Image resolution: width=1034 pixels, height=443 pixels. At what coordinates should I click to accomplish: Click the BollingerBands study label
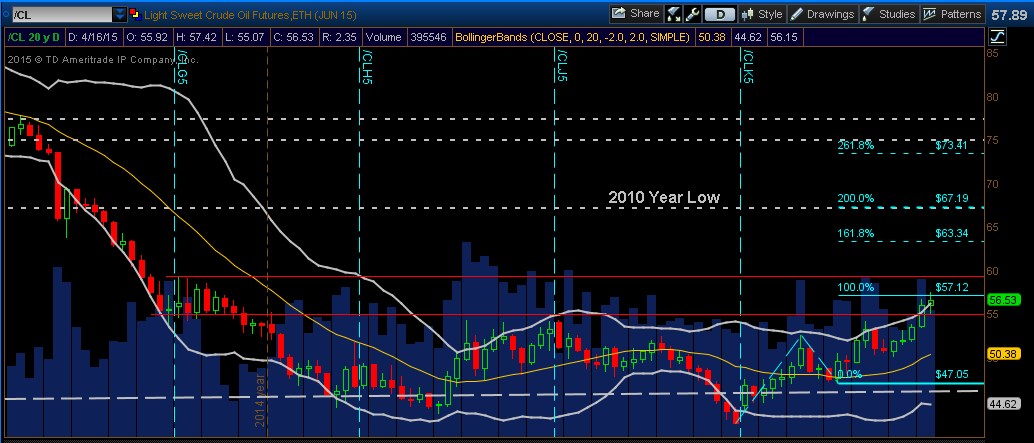572,38
